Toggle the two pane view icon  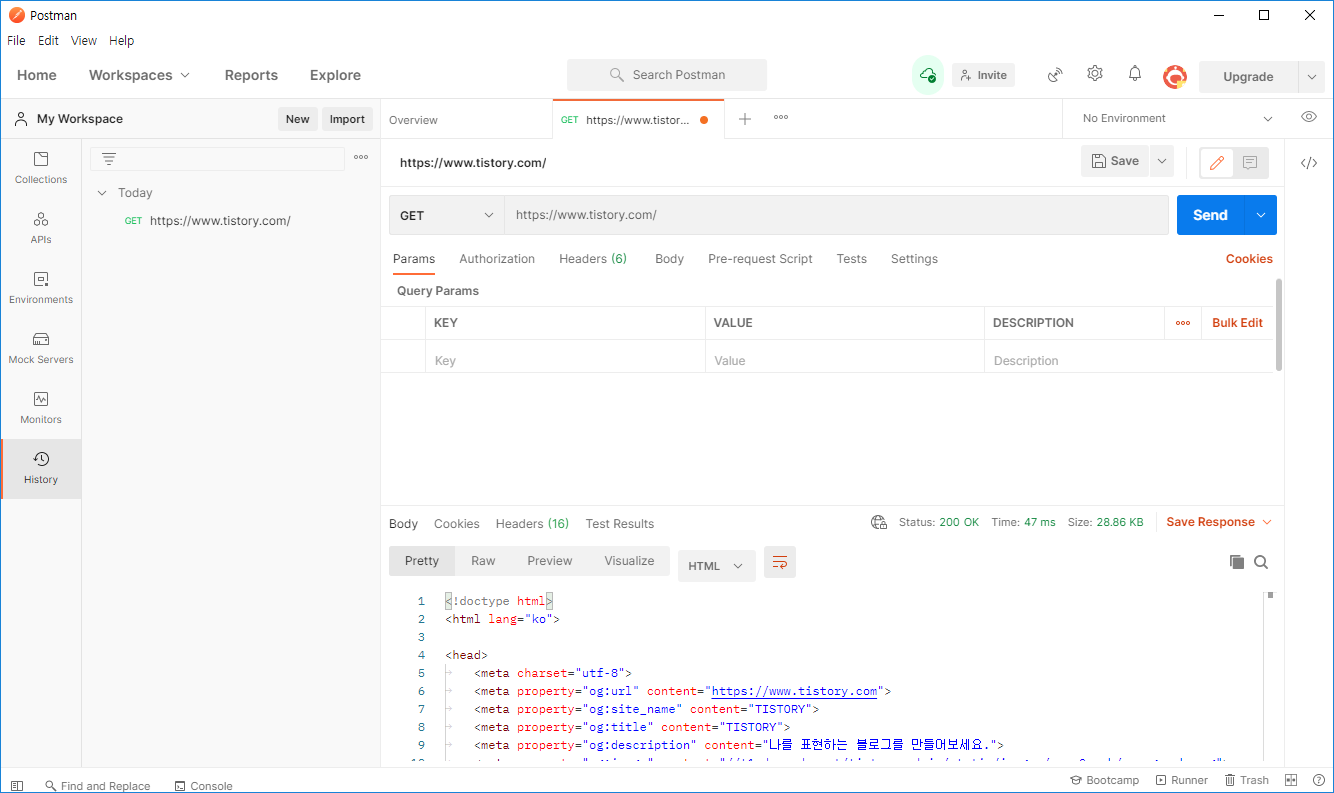click(x=1291, y=780)
